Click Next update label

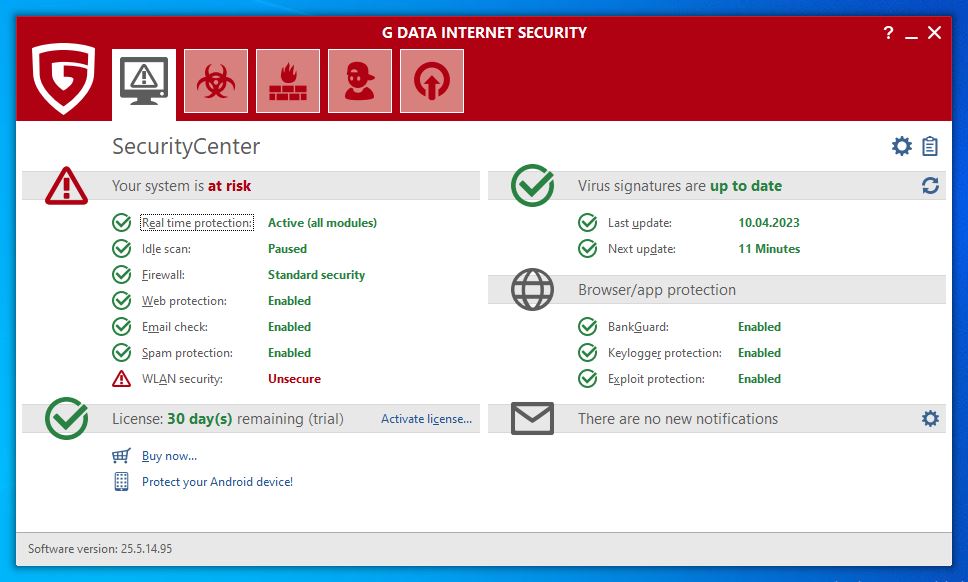coord(641,249)
